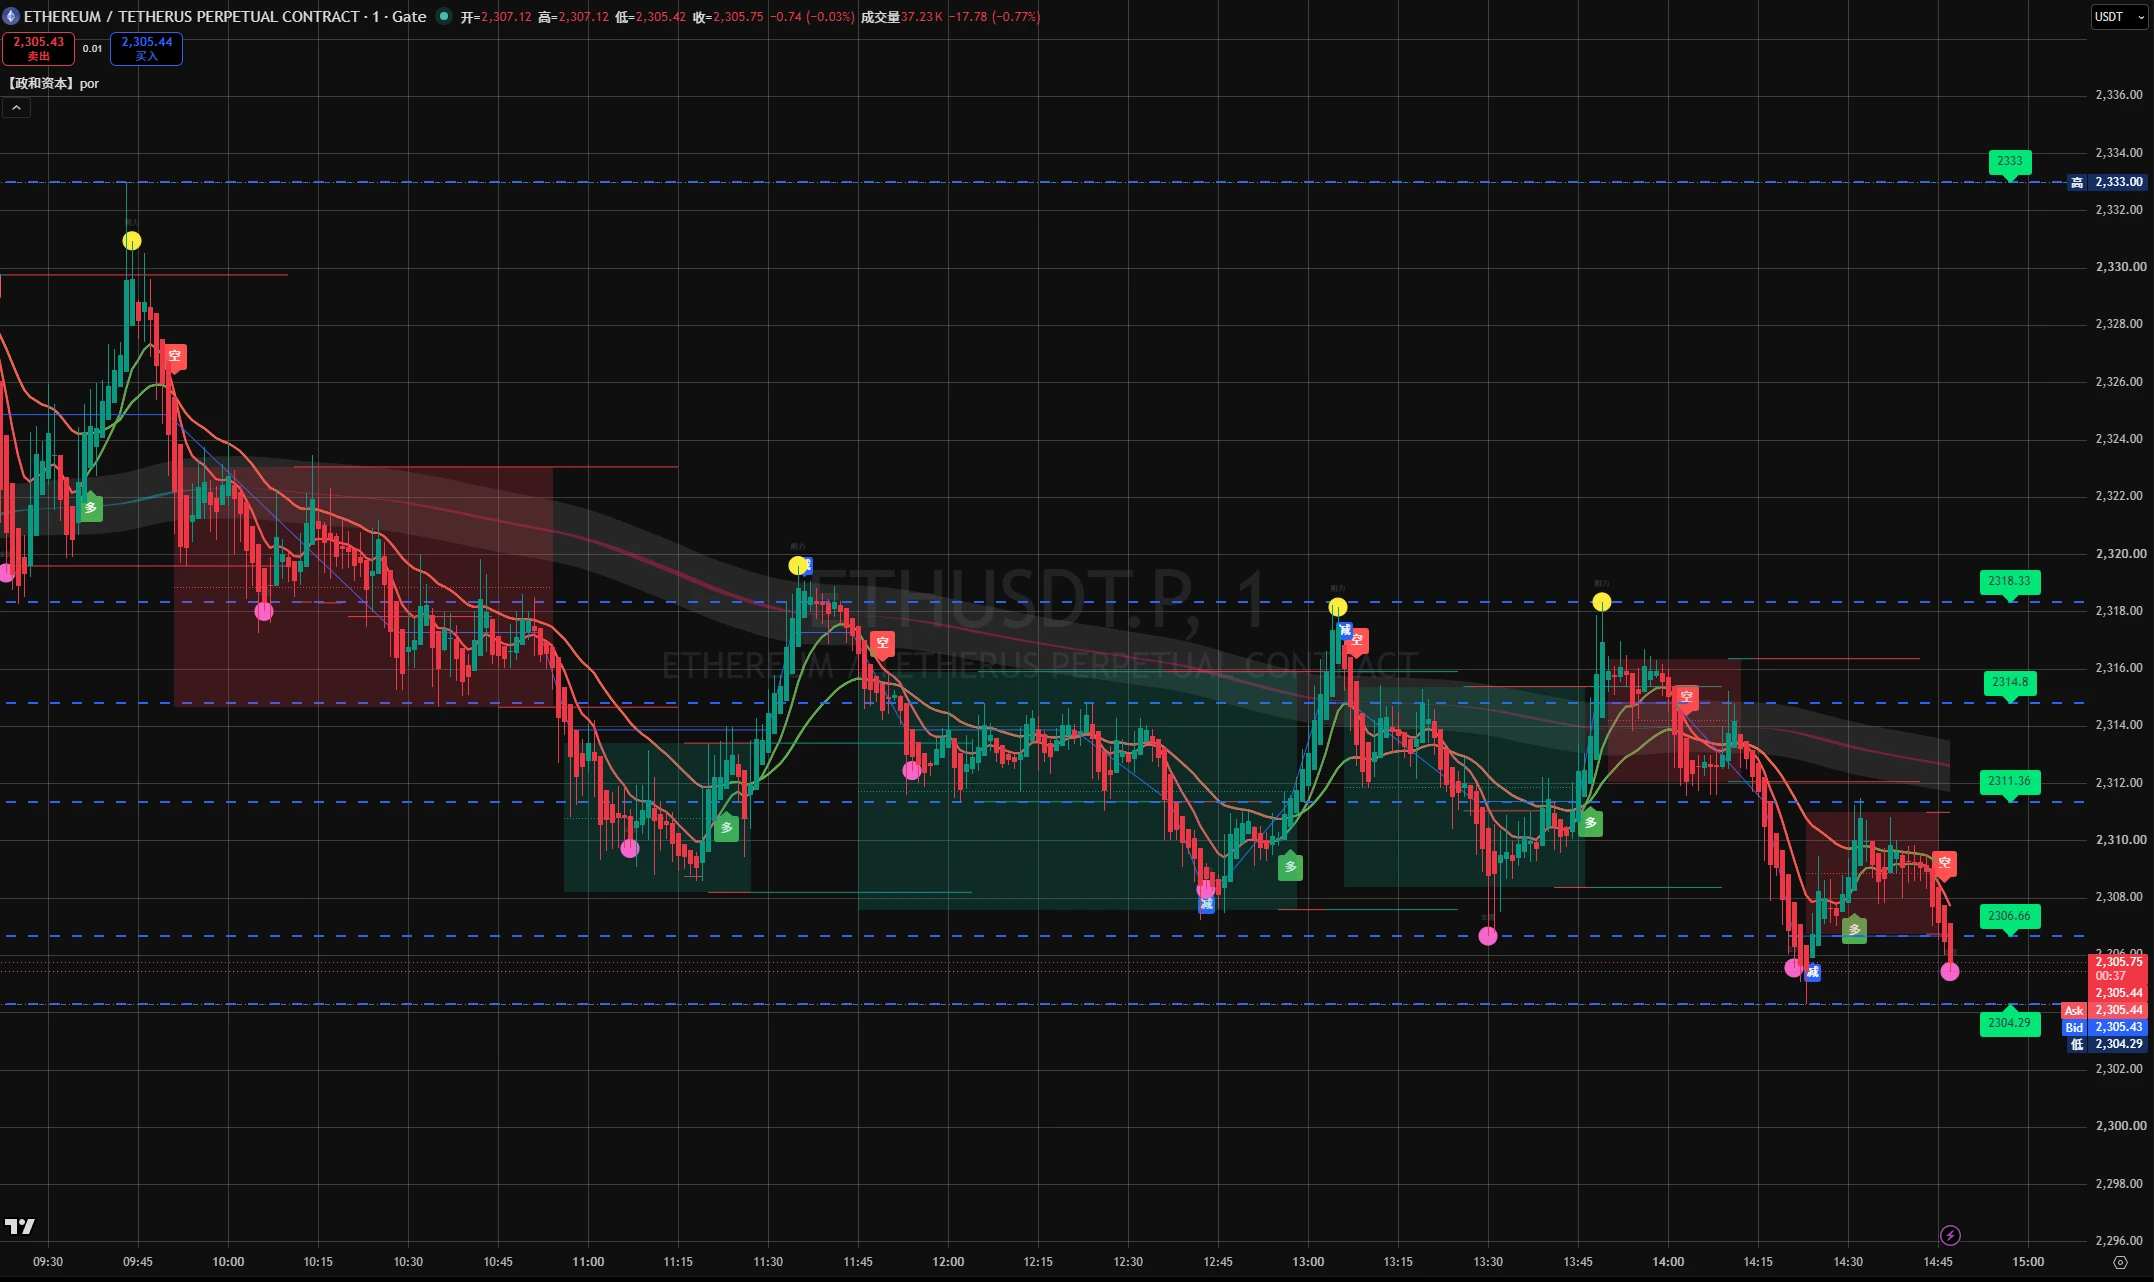
Task: Click the pink circle marker near 11:07
Action: [629, 849]
